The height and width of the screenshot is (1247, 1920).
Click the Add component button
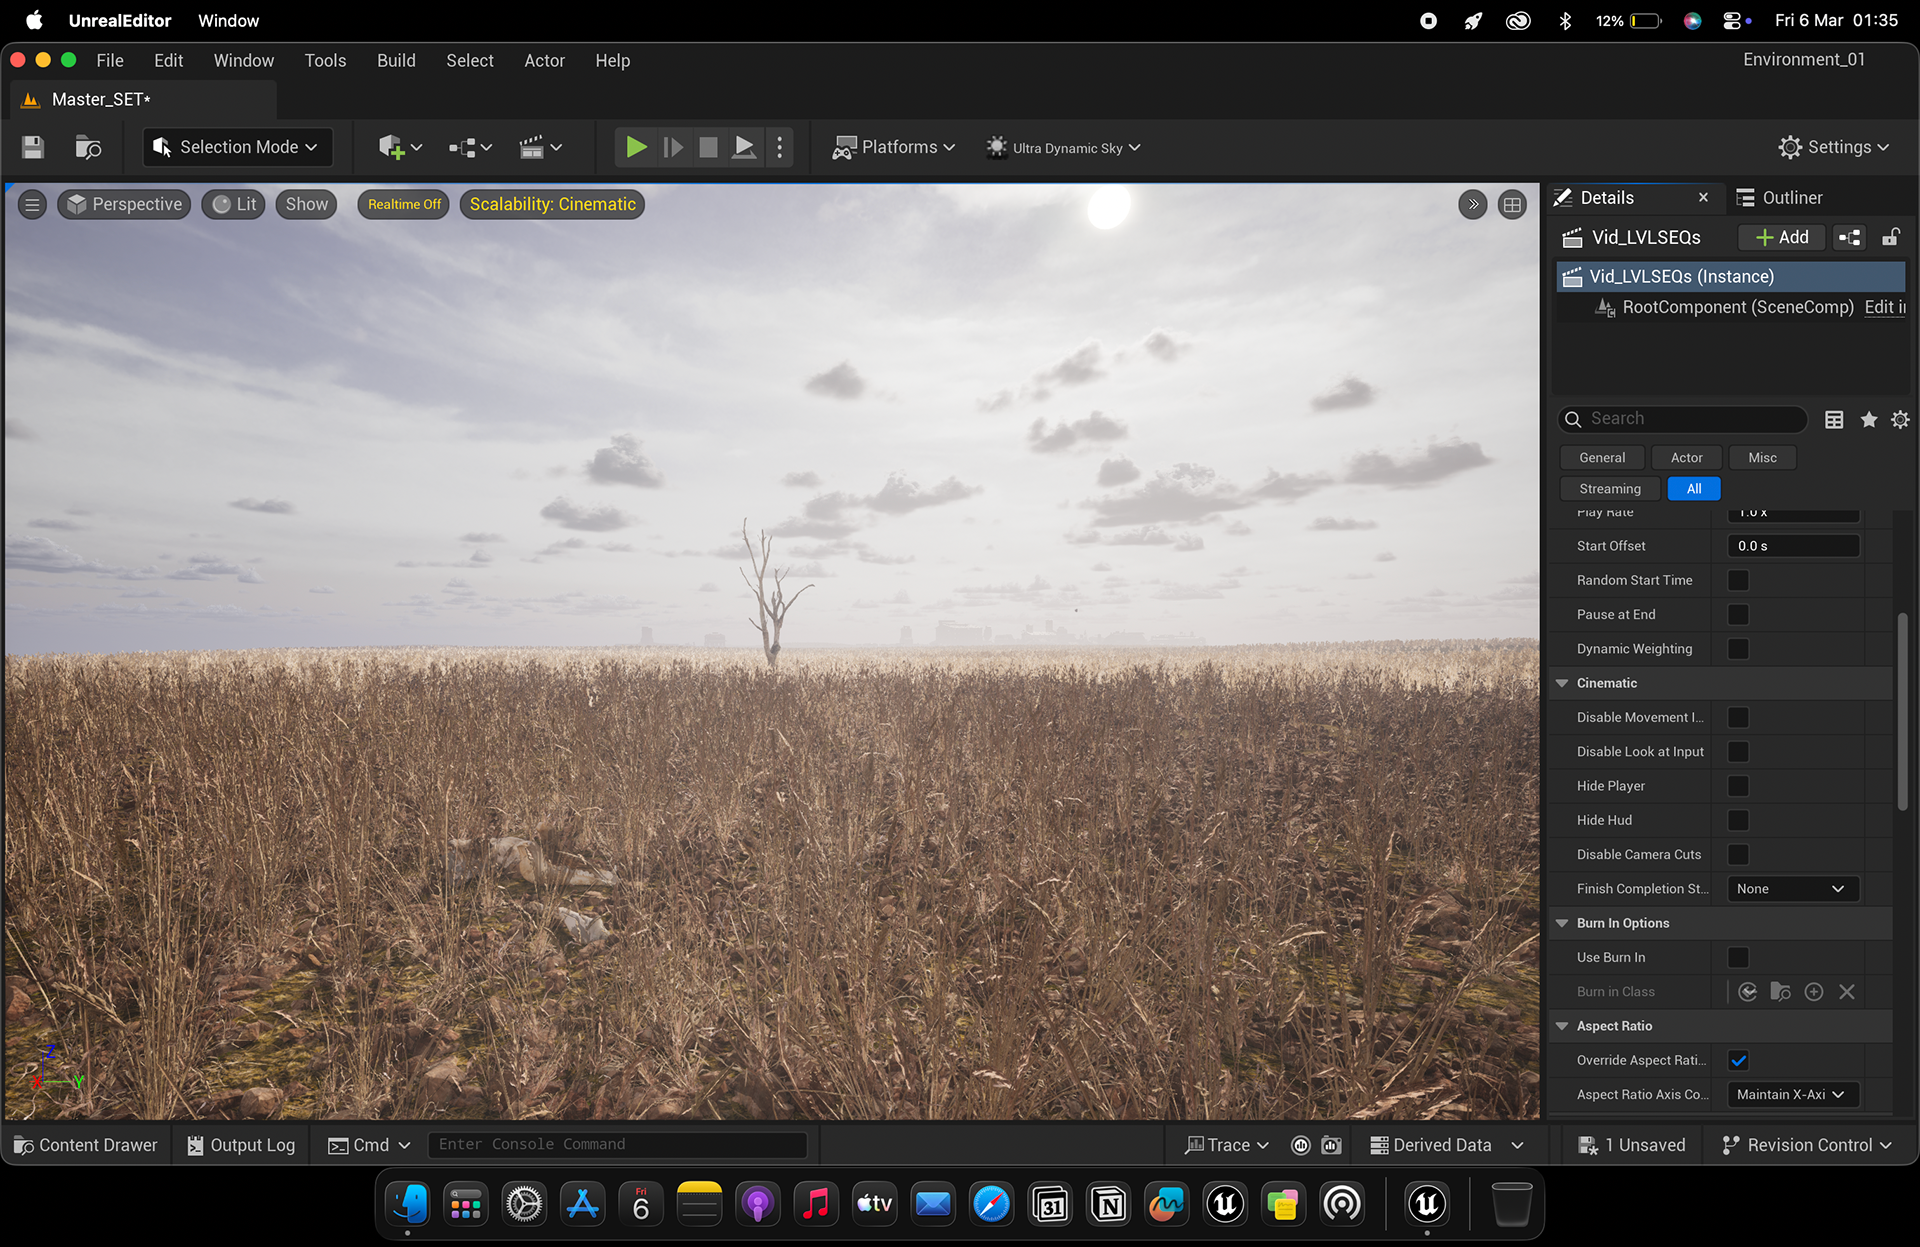pos(1783,238)
